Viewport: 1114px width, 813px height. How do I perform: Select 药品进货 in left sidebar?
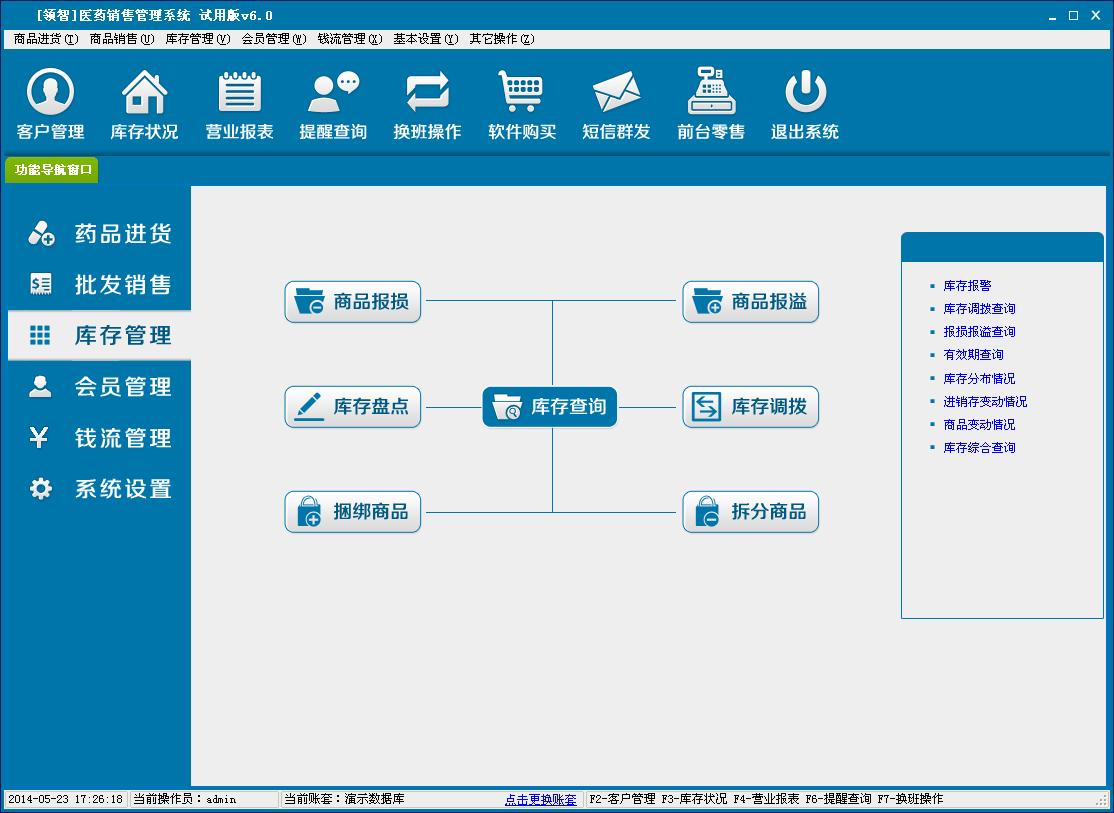(x=100, y=234)
